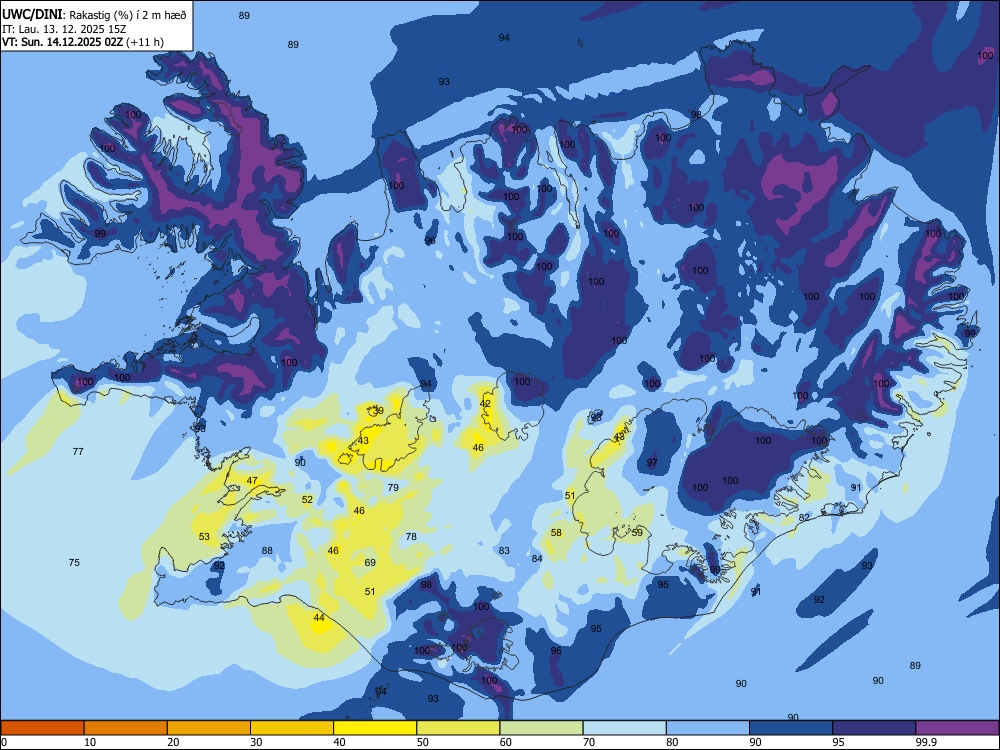Click the legend tick label 99.9
Screen dimensions: 1000x750
926,742
